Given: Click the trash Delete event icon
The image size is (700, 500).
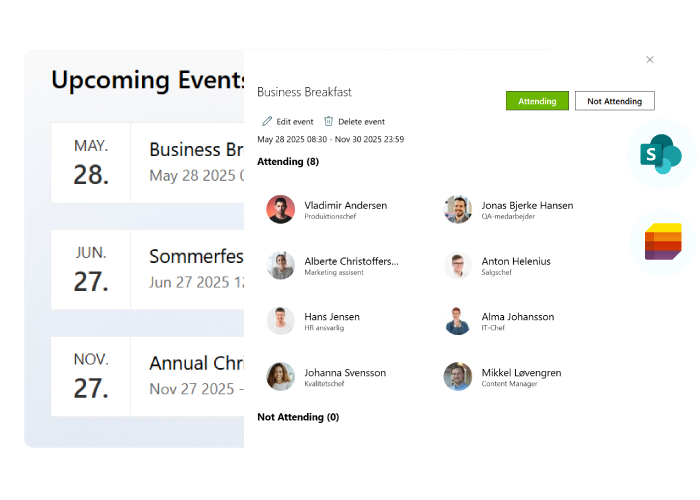Looking at the screenshot, I should (x=329, y=121).
